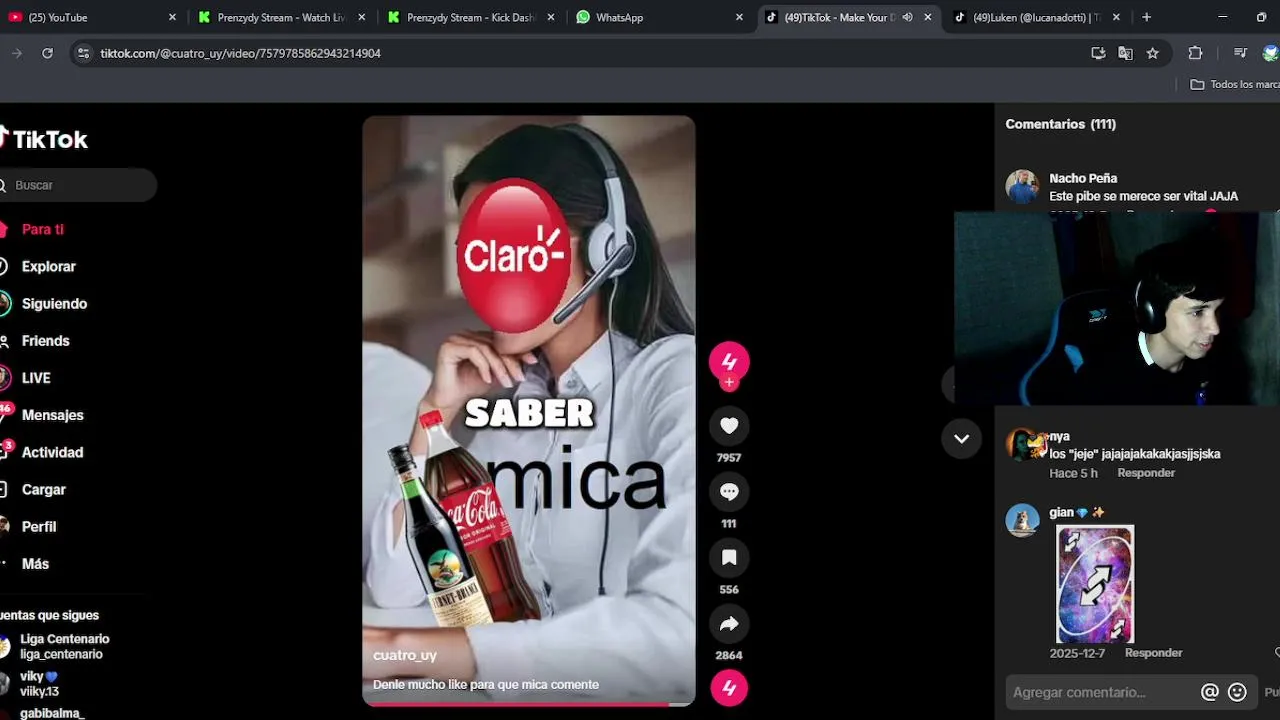
Task: Open the cuatro_uy profile avatar beside video
Action: pyautogui.click(x=729, y=361)
